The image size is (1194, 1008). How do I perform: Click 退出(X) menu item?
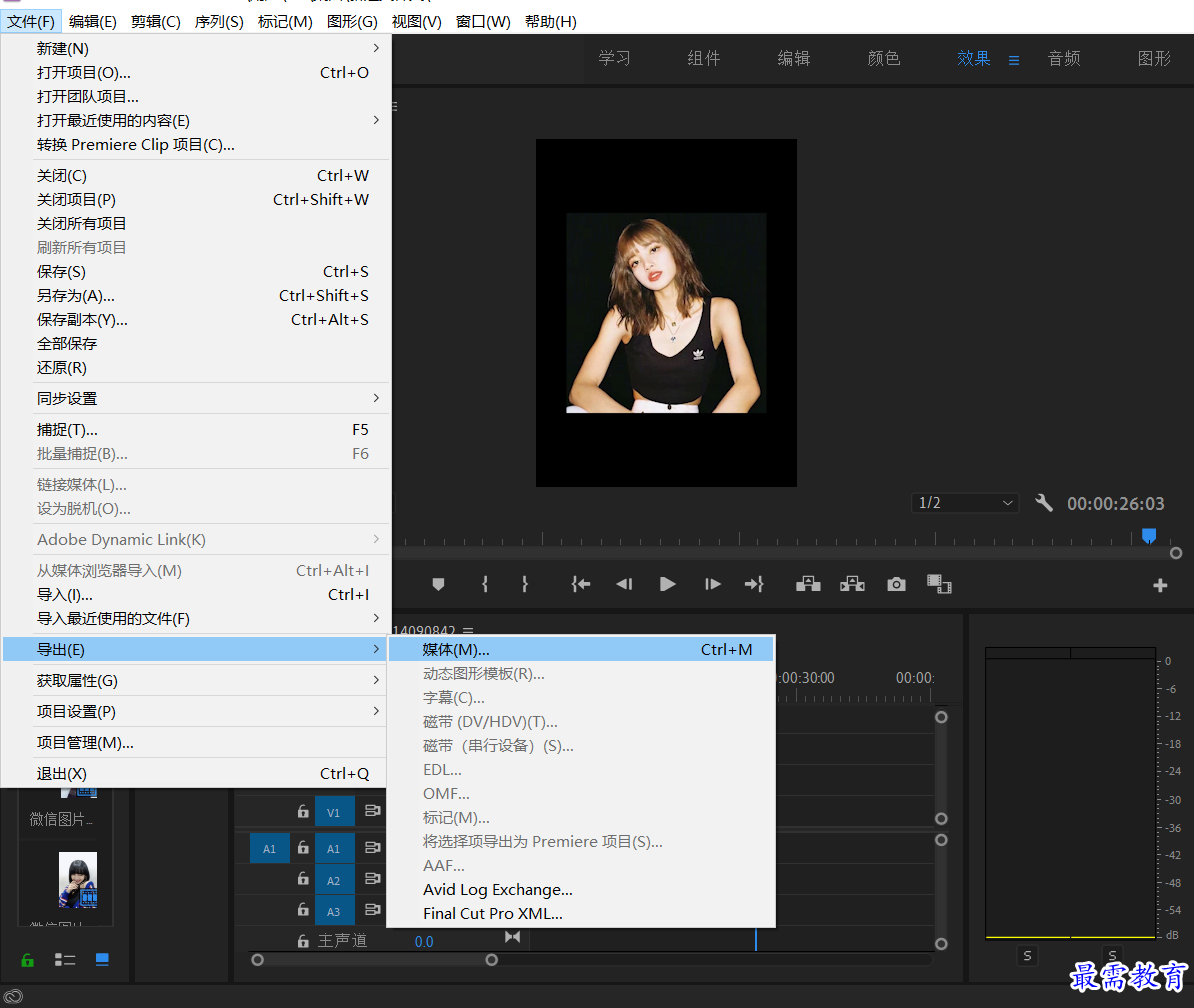click(197, 774)
